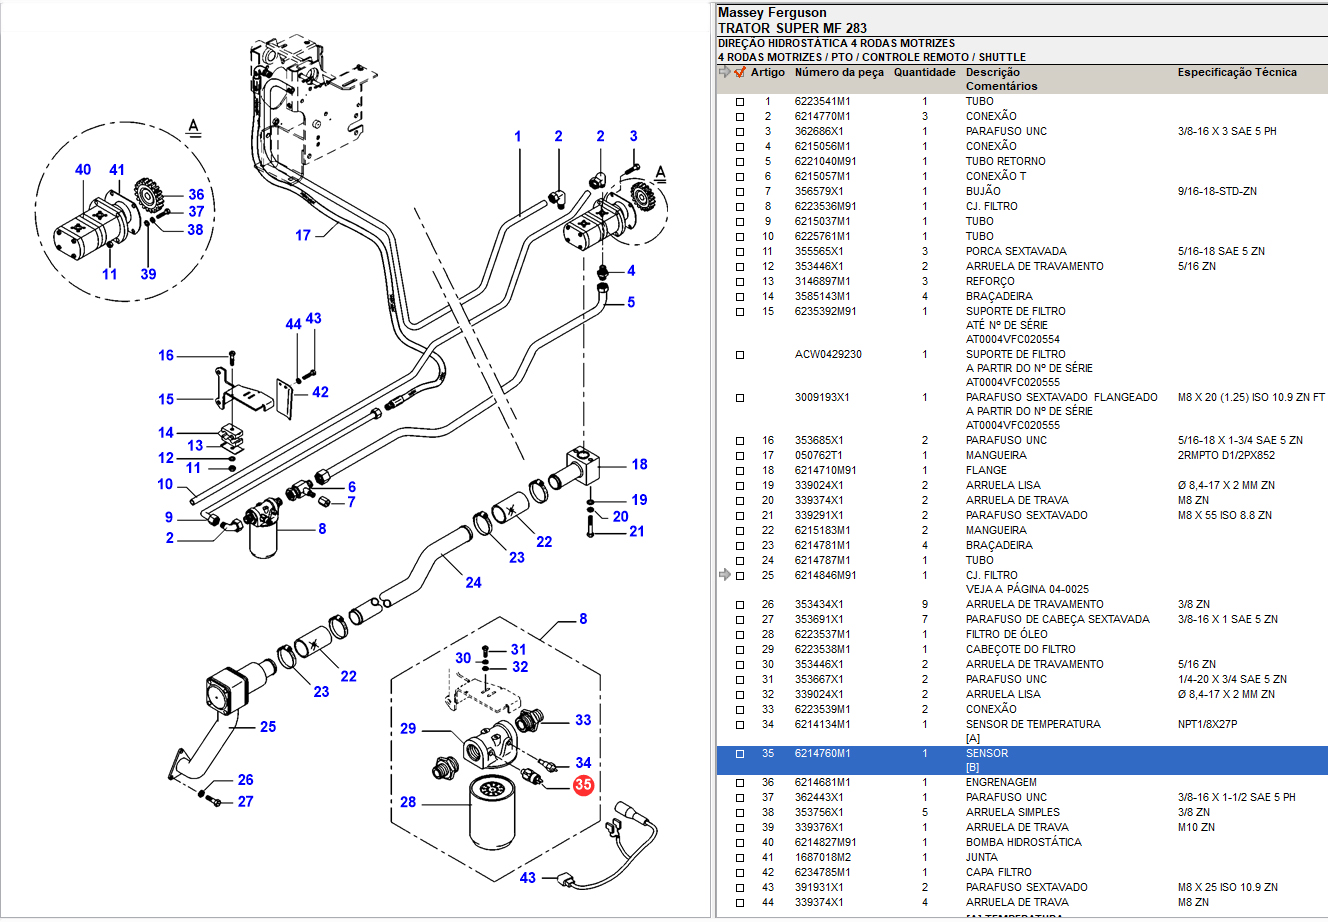Select callout 28 next to the oil filter
The width and height of the screenshot is (1328, 922).
(x=408, y=802)
